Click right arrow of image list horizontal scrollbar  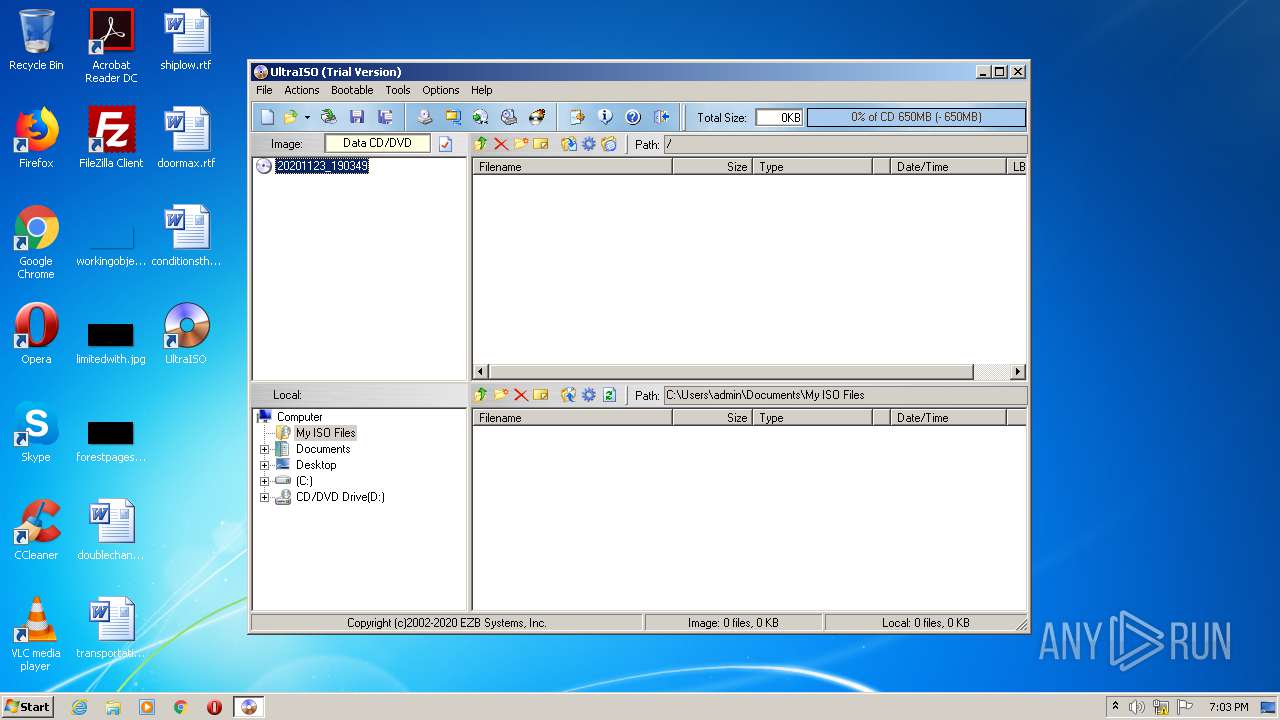point(1018,372)
